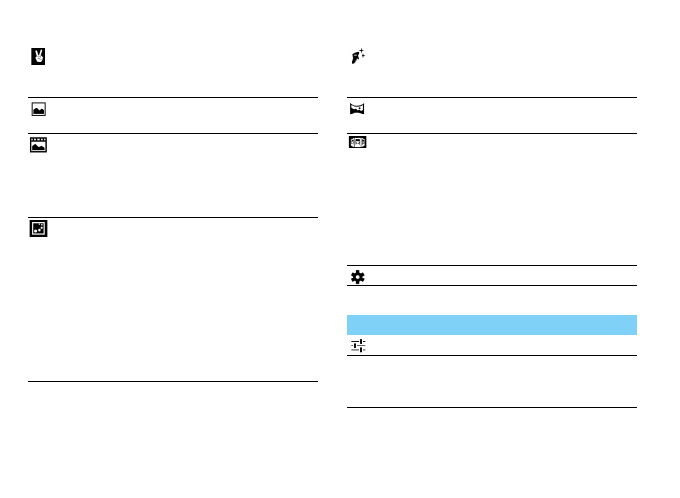
Task: Open the settings gear icon
Action: pos(357,276)
